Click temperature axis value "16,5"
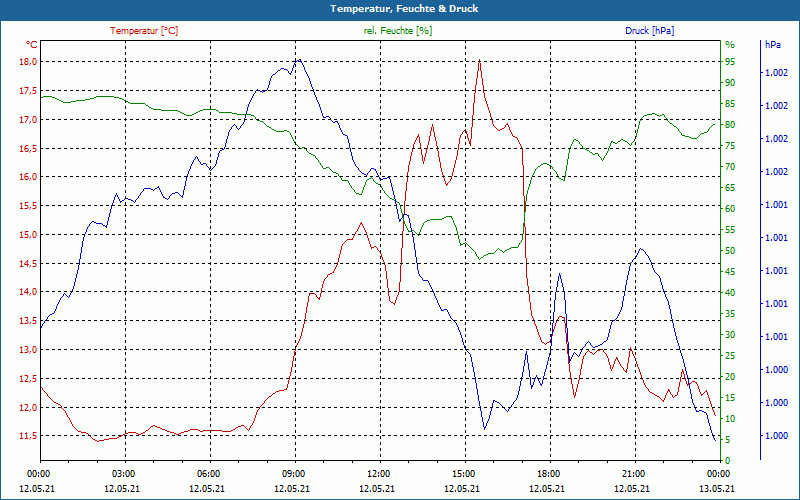Viewport: 800px width, 500px height. [x=29, y=148]
